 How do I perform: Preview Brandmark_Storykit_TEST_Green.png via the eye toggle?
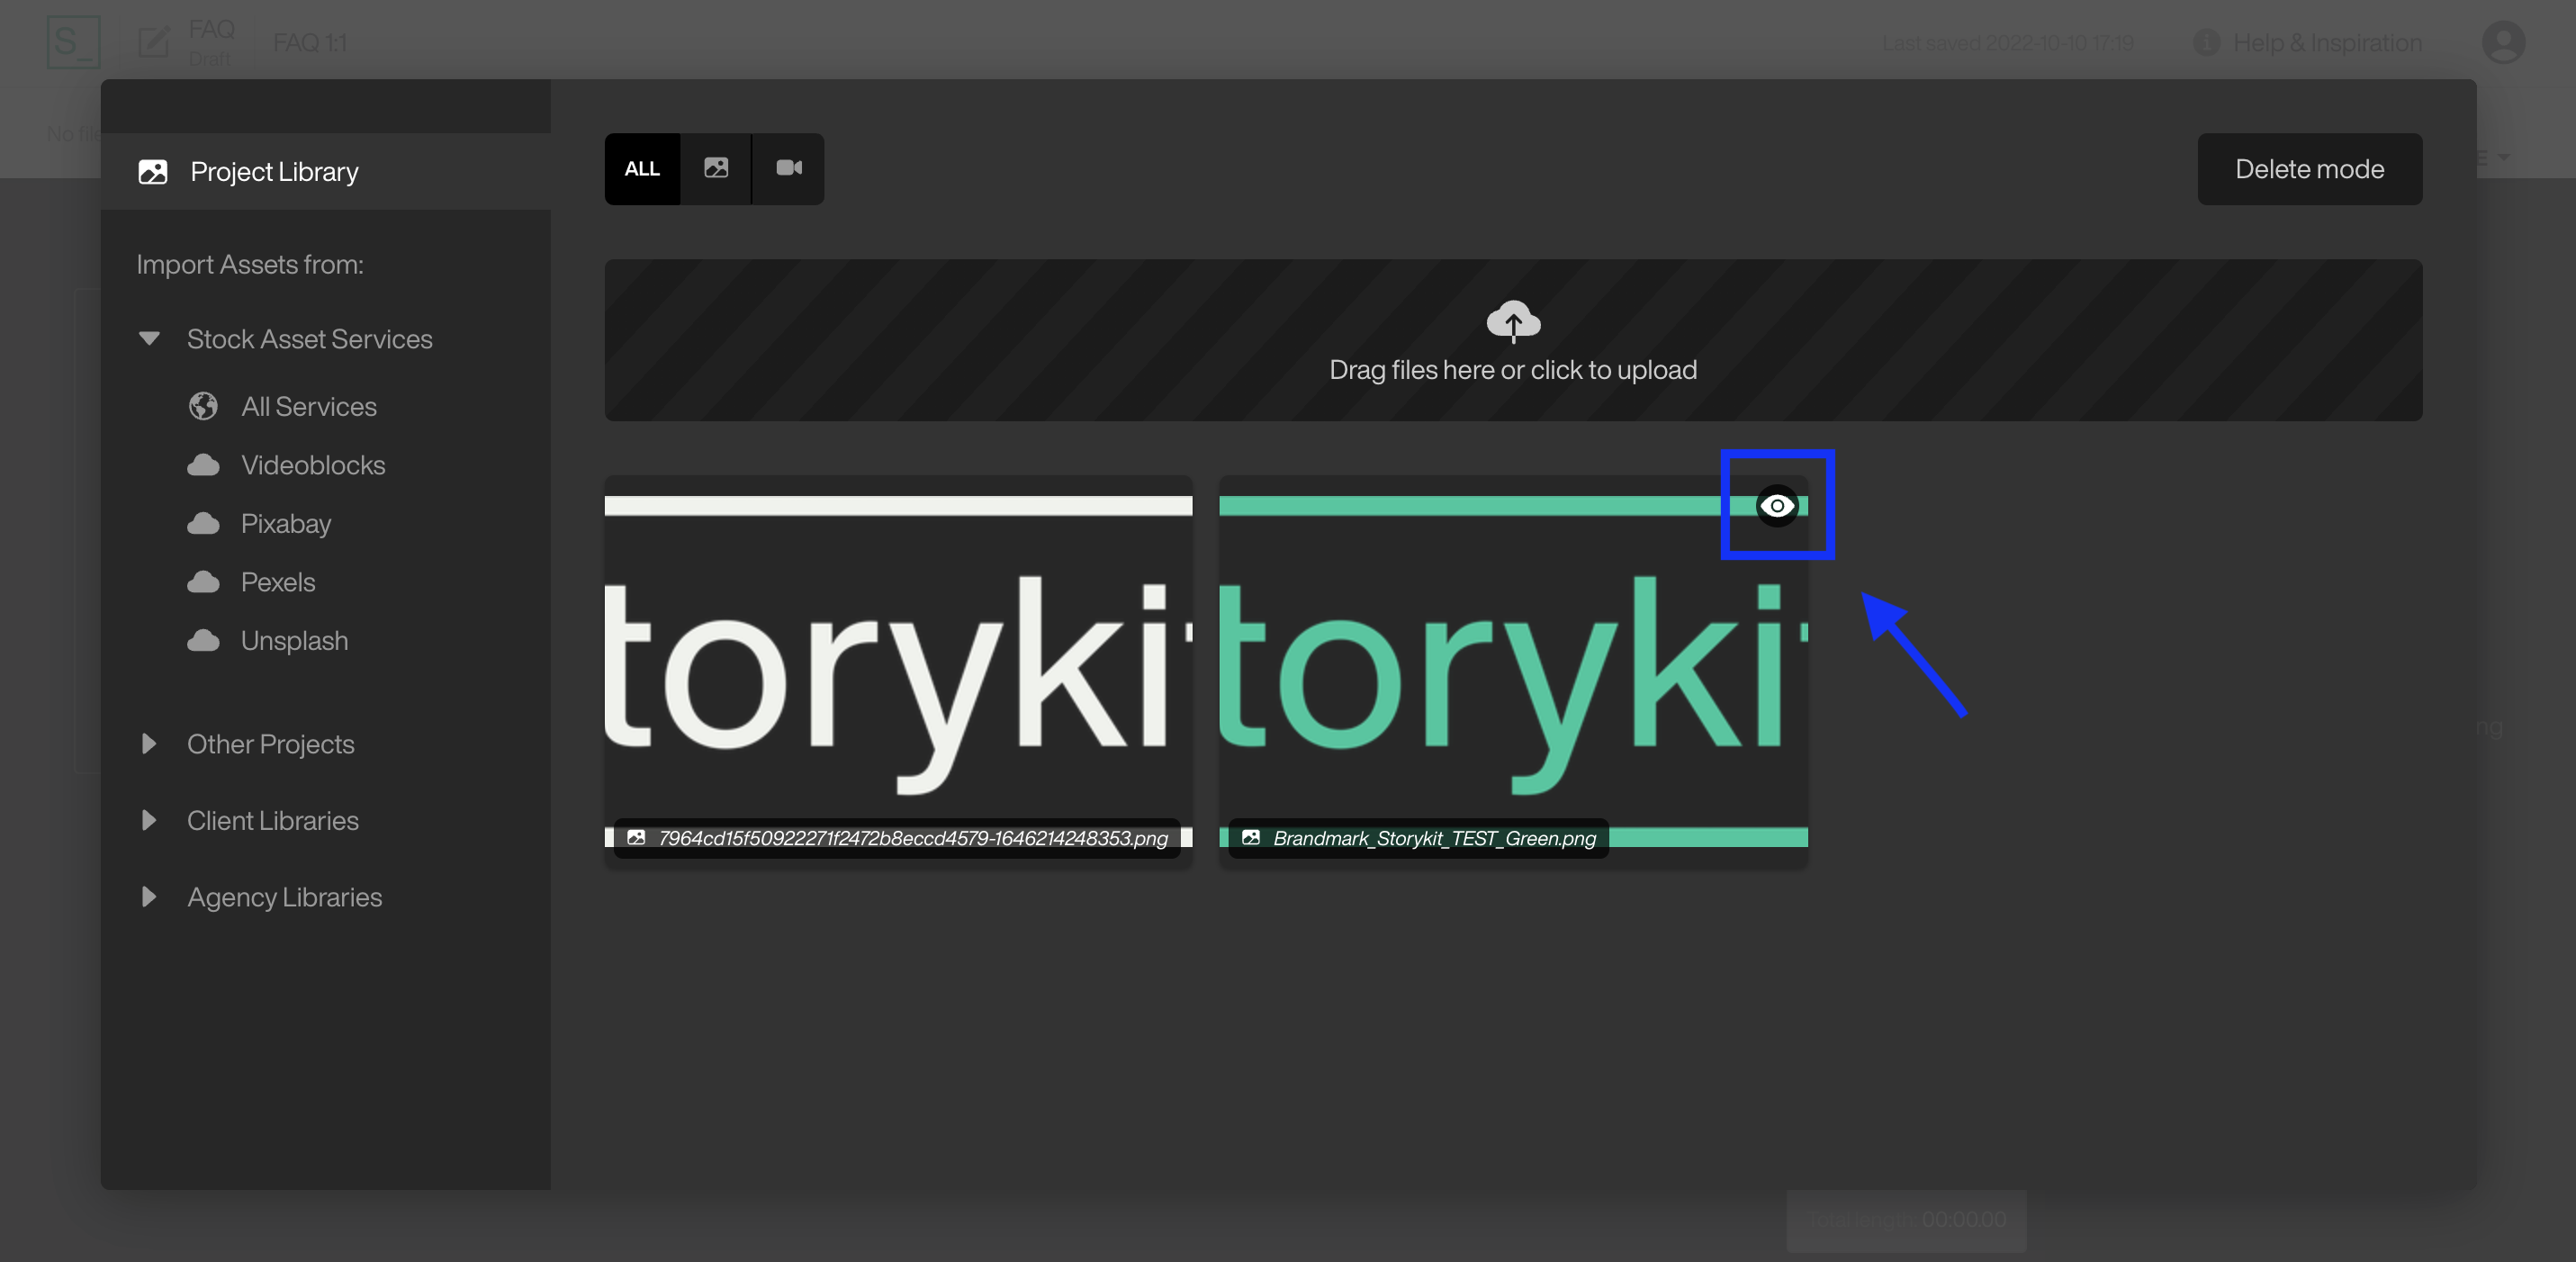tap(1776, 505)
